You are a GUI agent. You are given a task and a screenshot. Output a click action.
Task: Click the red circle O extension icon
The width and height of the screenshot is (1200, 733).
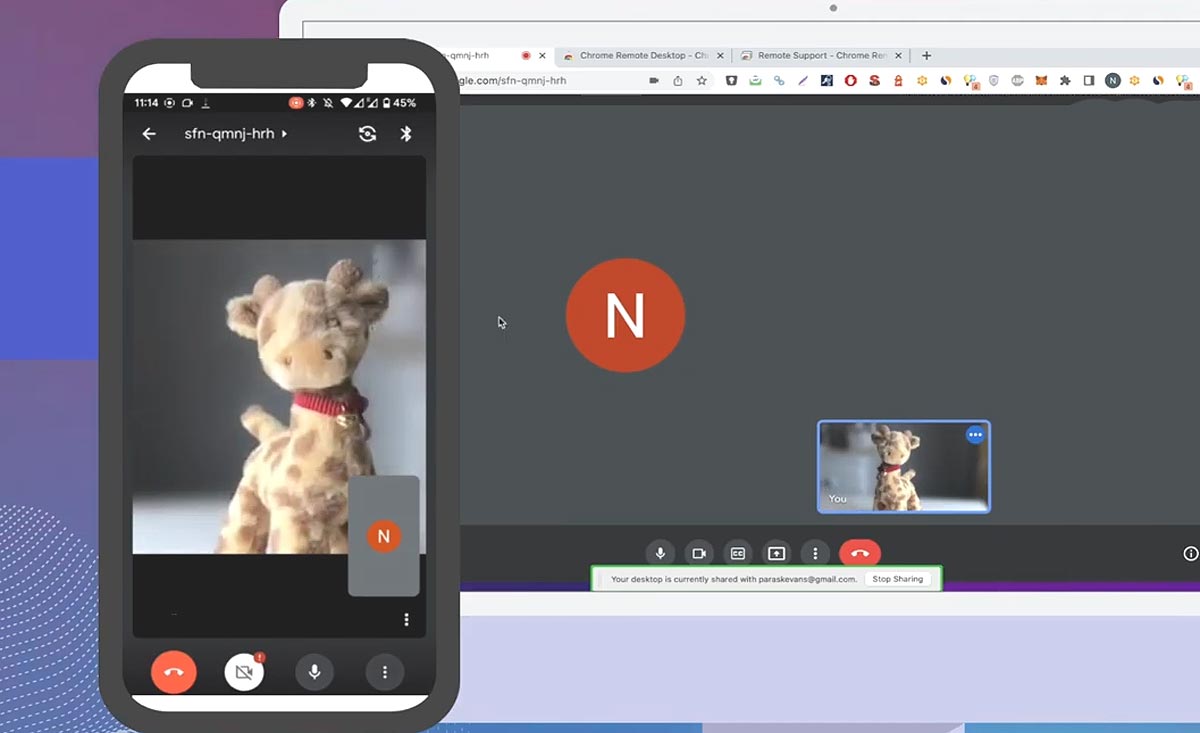(851, 81)
